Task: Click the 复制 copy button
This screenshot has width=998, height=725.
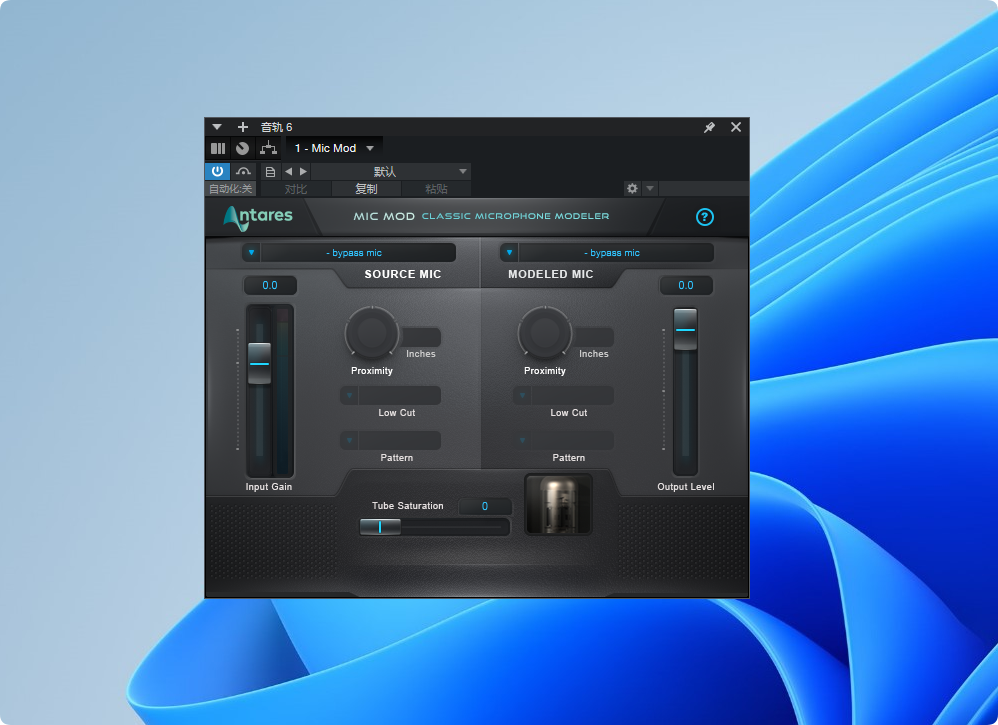Action: (x=366, y=189)
